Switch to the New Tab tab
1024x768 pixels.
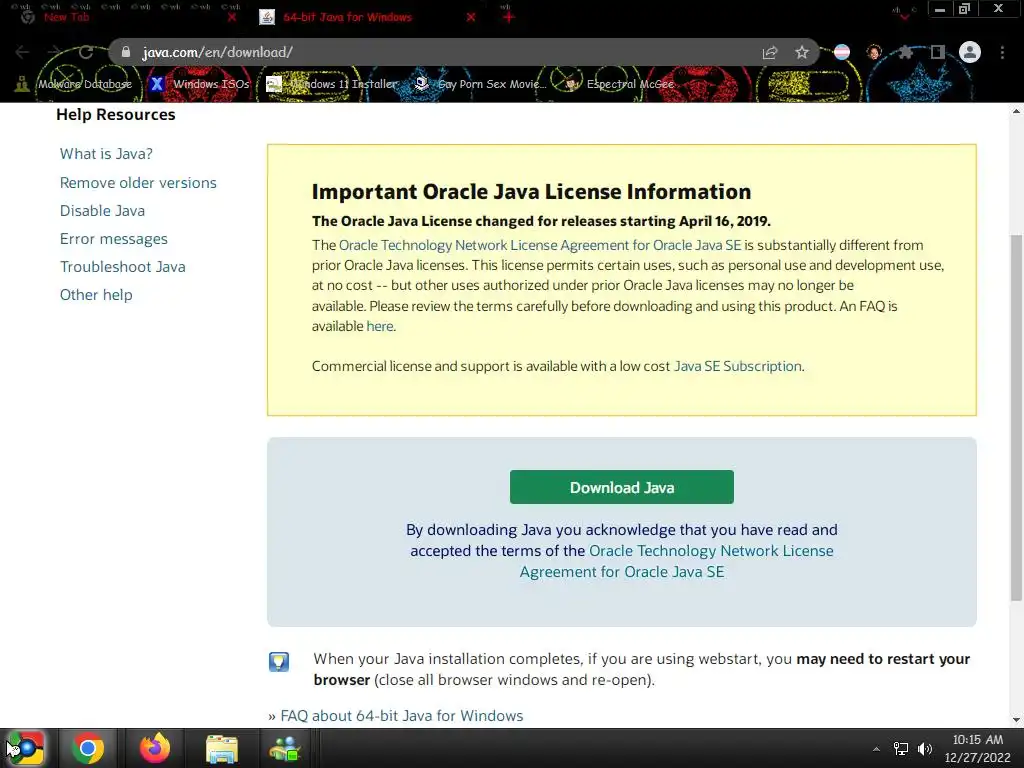[67, 17]
